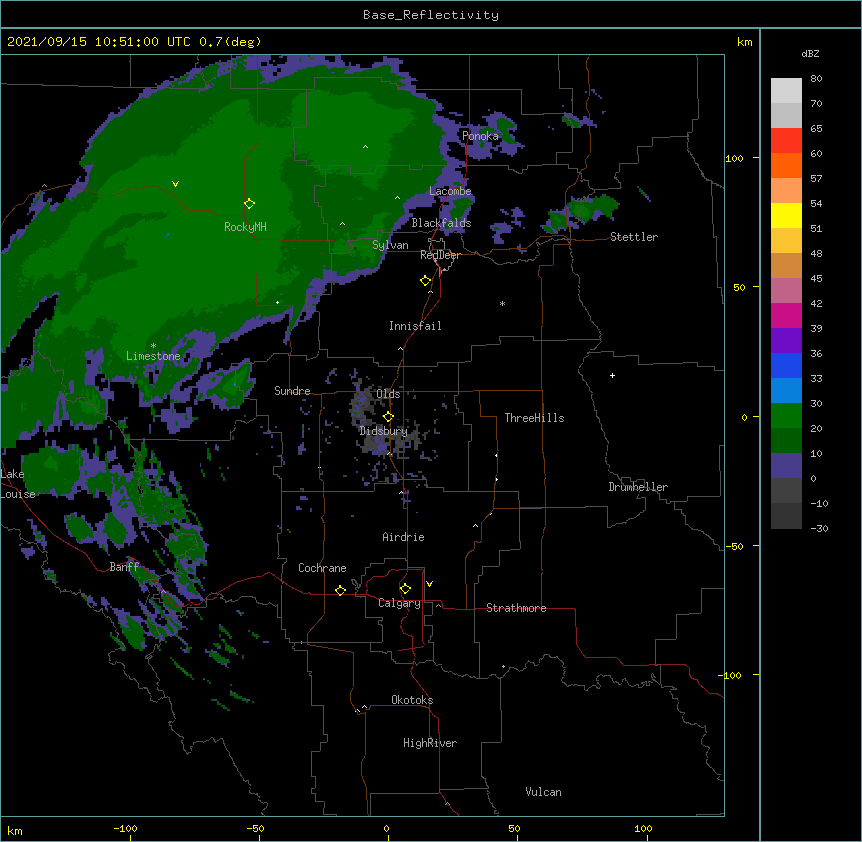Click the 80 value on dBZ legend
Viewport: 862px width, 842px height.
(x=816, y=79)
